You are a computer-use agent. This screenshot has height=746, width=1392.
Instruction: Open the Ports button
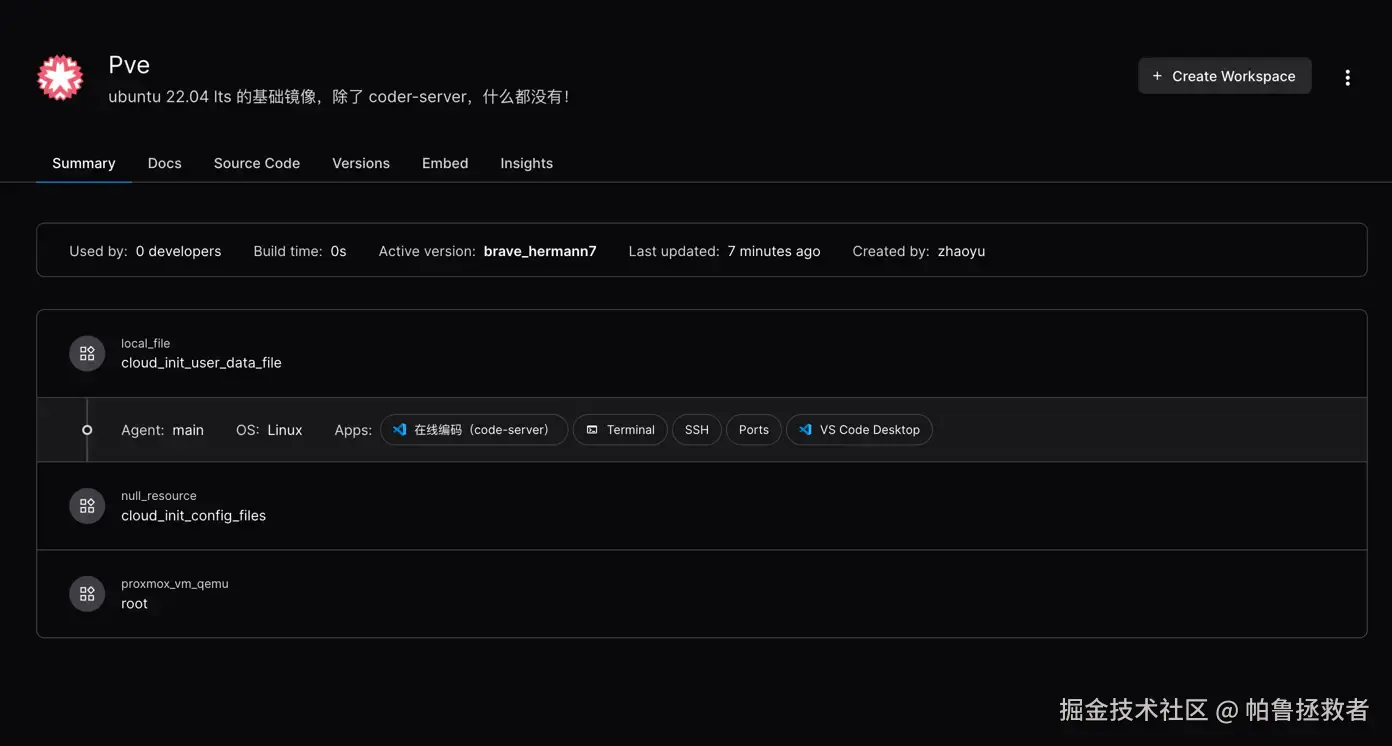[754, 430]
